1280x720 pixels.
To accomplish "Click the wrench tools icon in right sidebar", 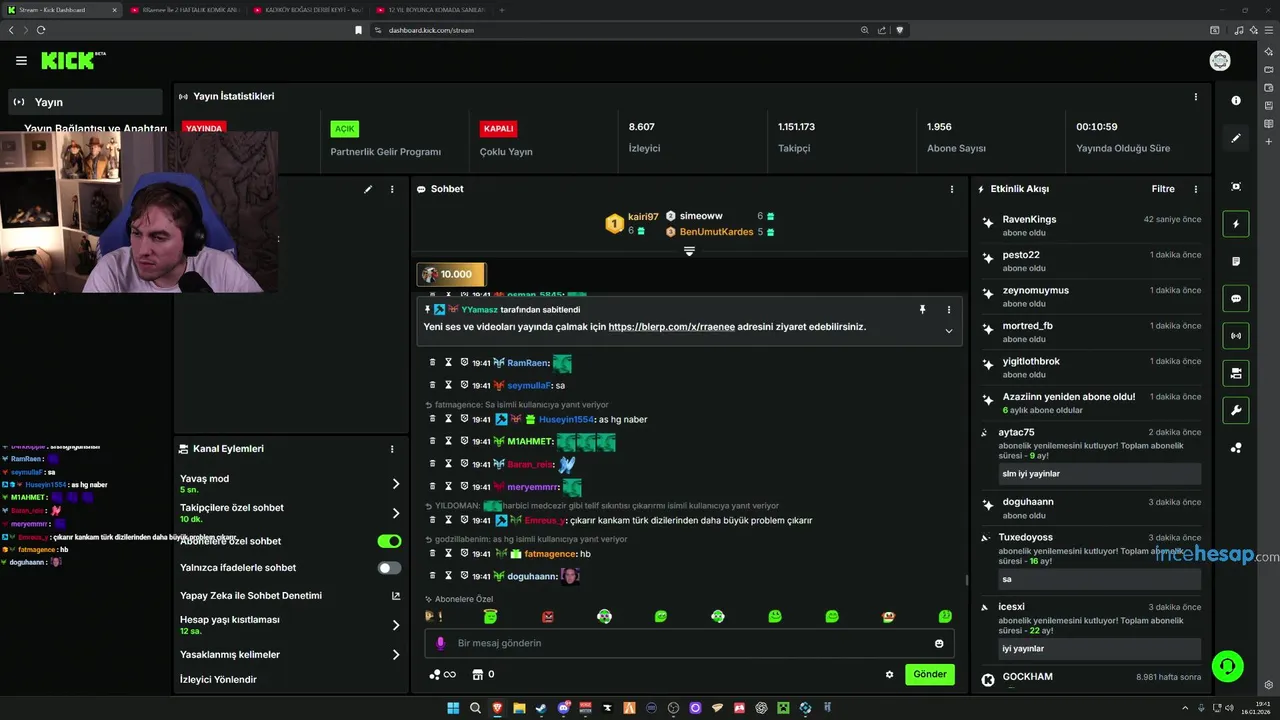I will (1236, 410).
